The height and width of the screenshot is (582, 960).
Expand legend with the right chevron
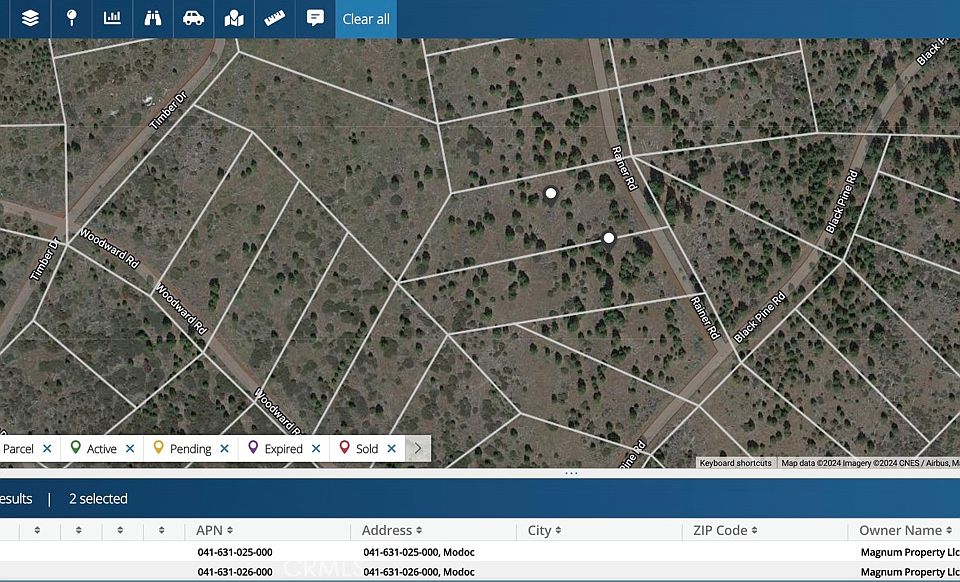click(418, 449)
